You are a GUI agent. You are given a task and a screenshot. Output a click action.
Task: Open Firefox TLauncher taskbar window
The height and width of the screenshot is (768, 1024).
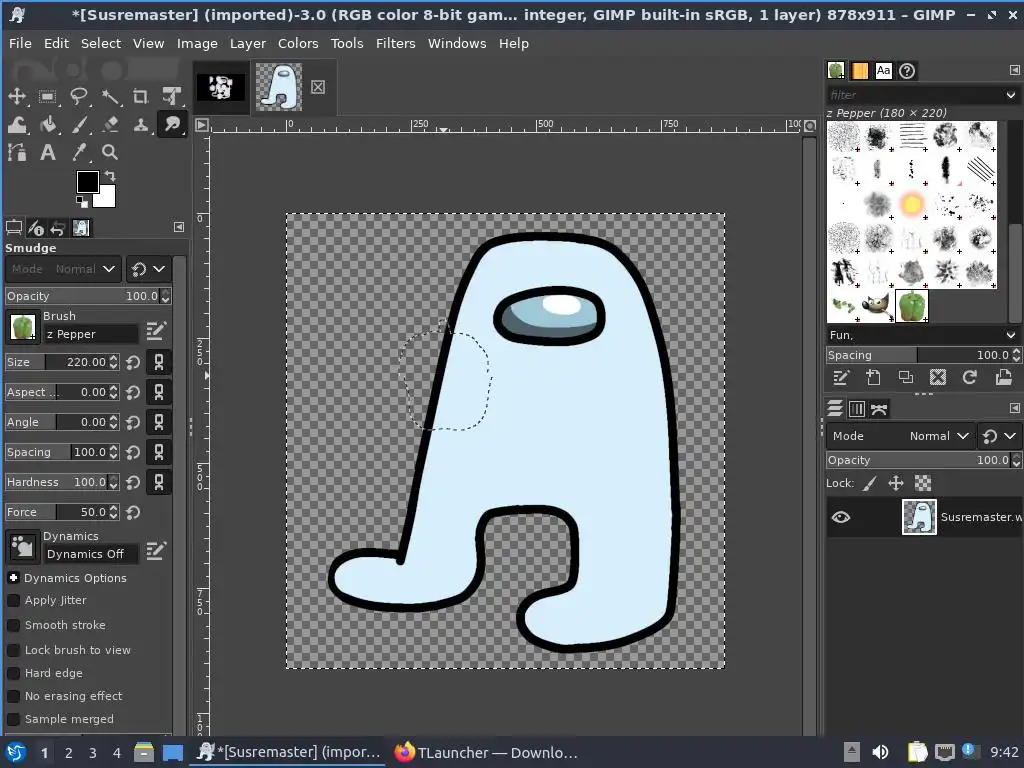[487, 752]
